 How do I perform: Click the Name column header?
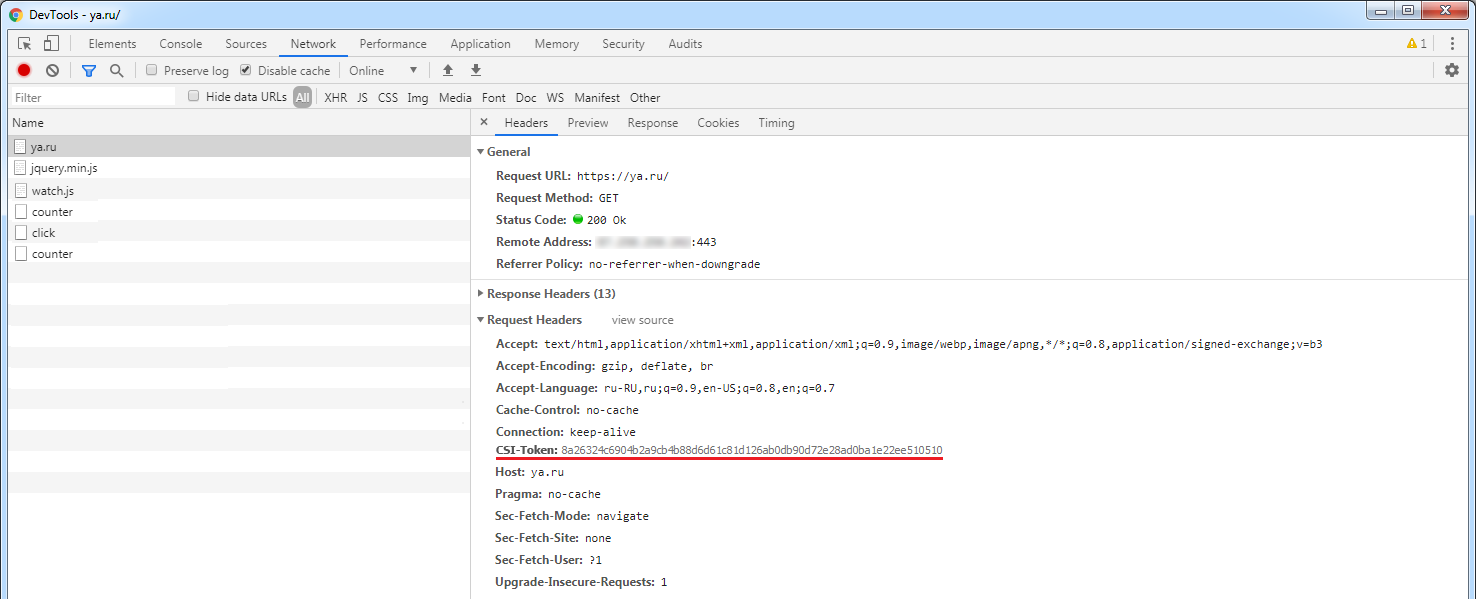(238, 123)
